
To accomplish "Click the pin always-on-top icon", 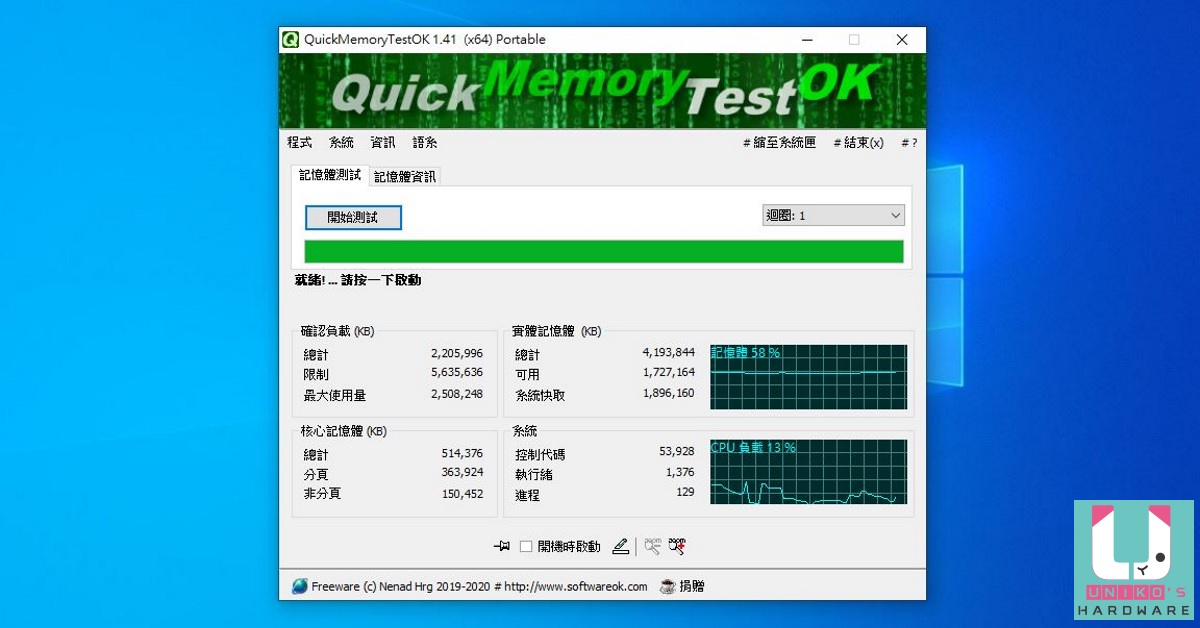I will tap(502, 546).
